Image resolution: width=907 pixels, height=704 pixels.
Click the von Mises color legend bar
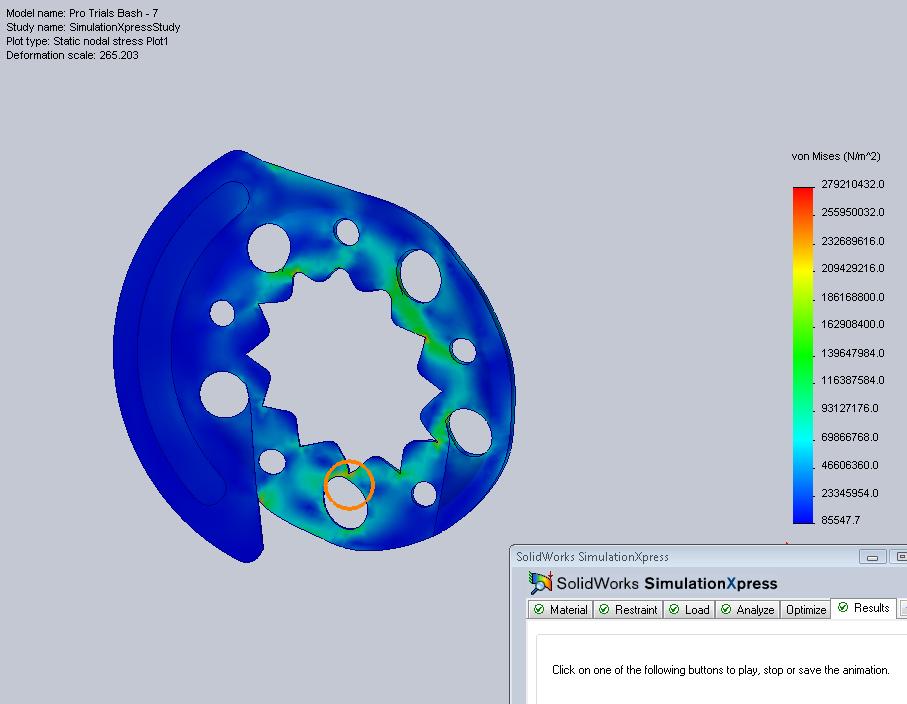tap(803, 355)
